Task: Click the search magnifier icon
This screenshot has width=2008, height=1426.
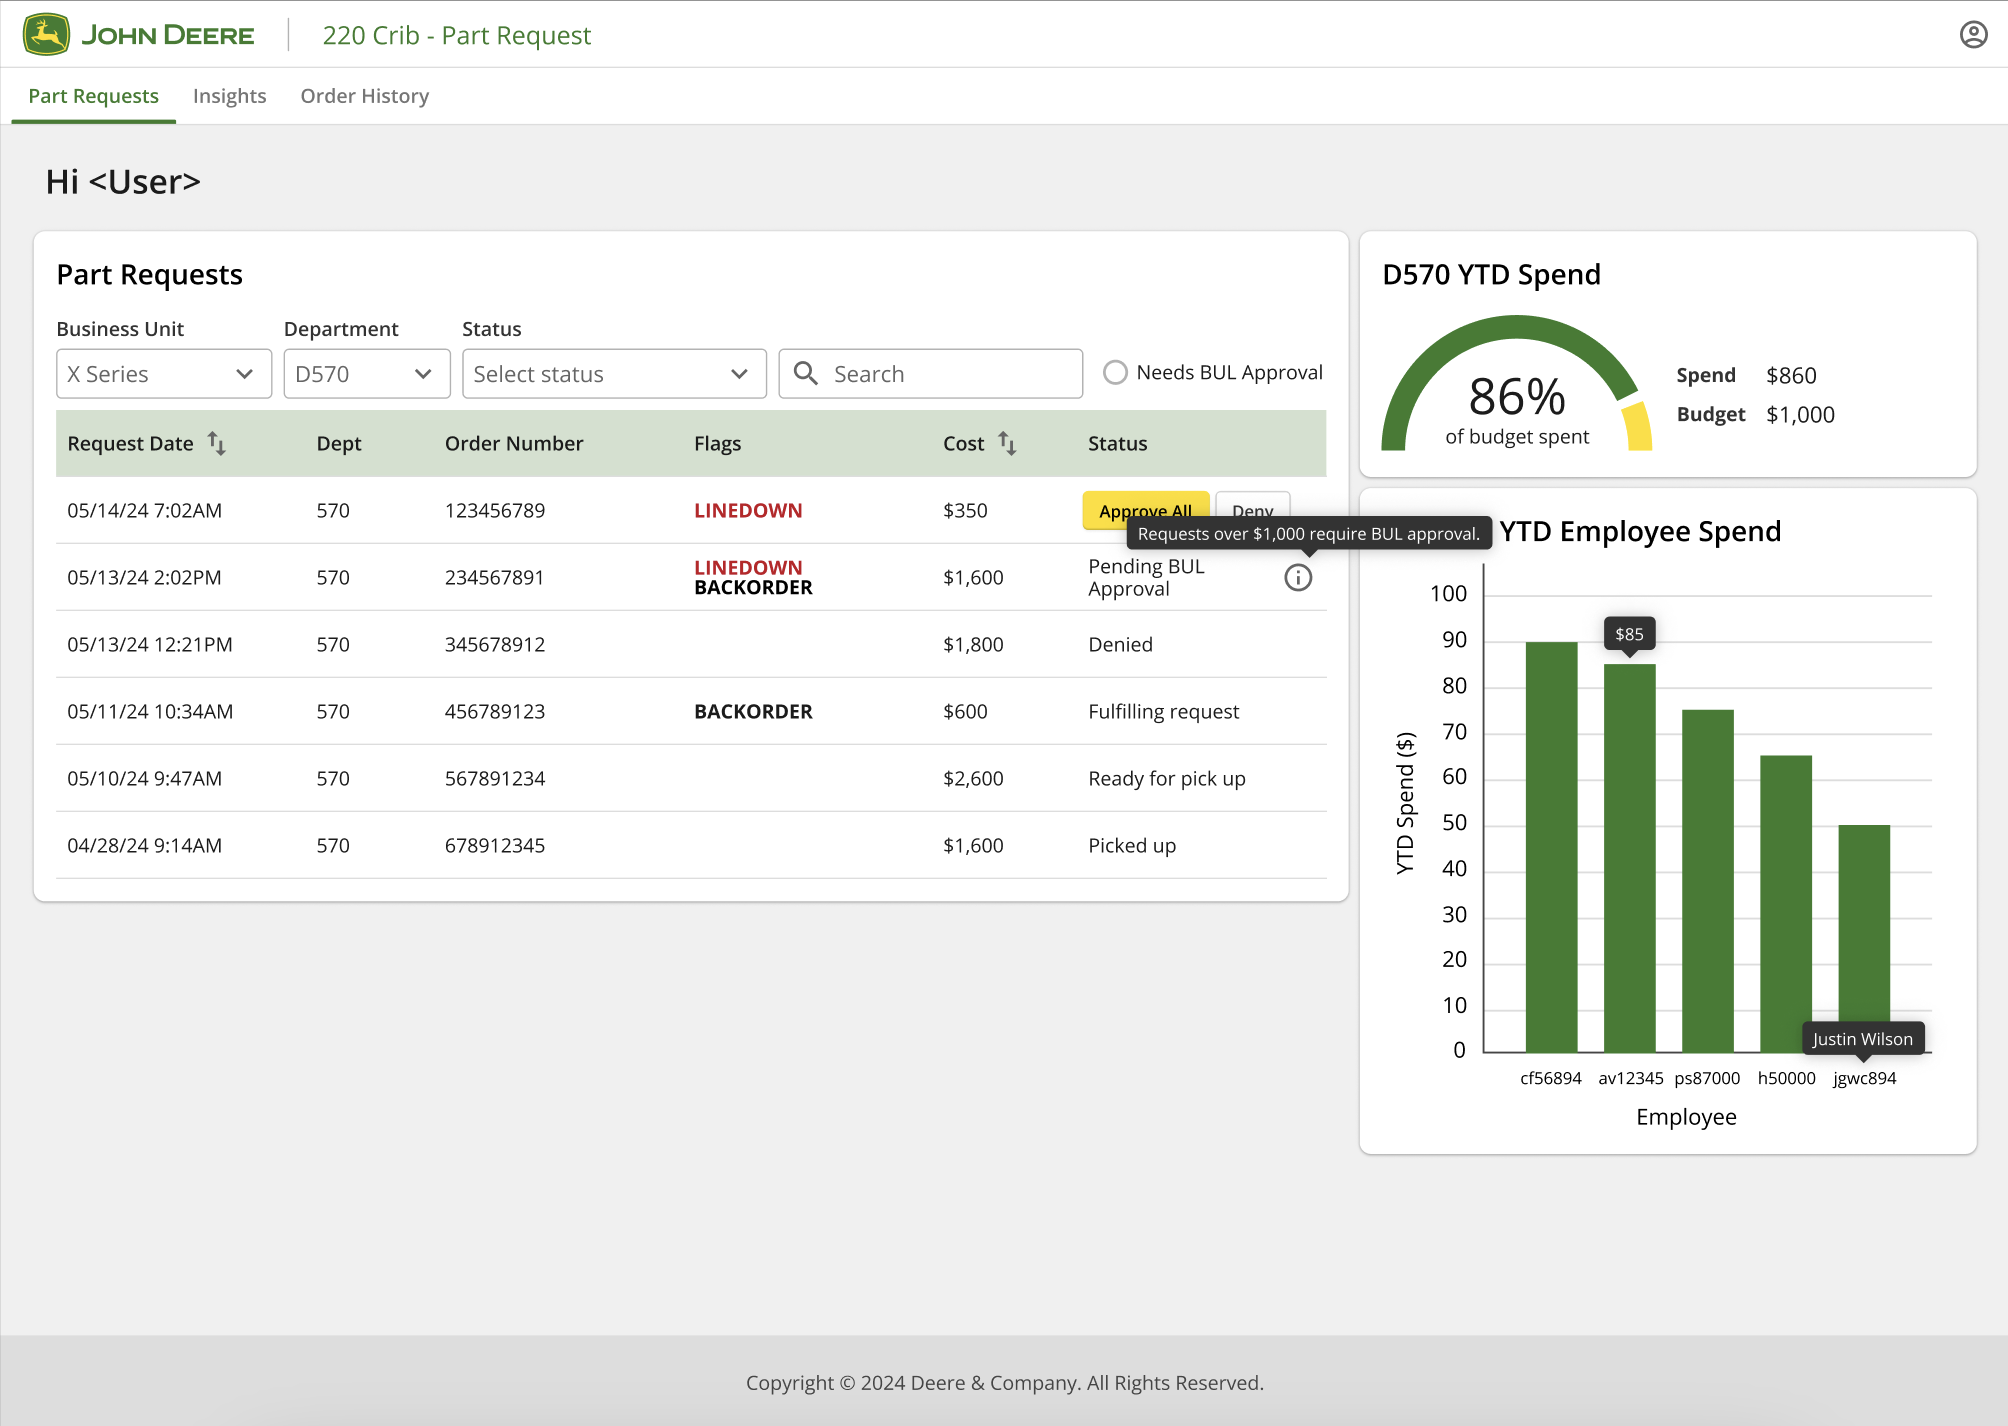Action: click(805, 373)
